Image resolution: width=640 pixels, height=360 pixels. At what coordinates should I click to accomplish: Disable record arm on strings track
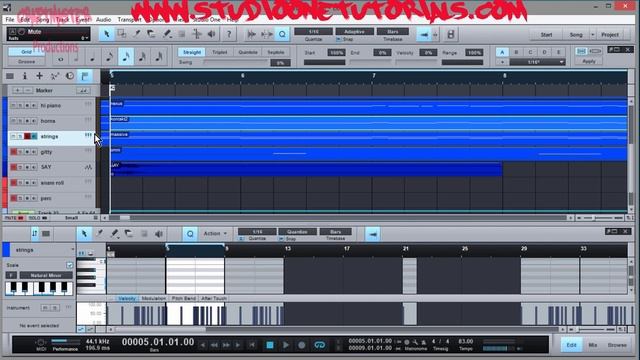(x=27, y=136)
